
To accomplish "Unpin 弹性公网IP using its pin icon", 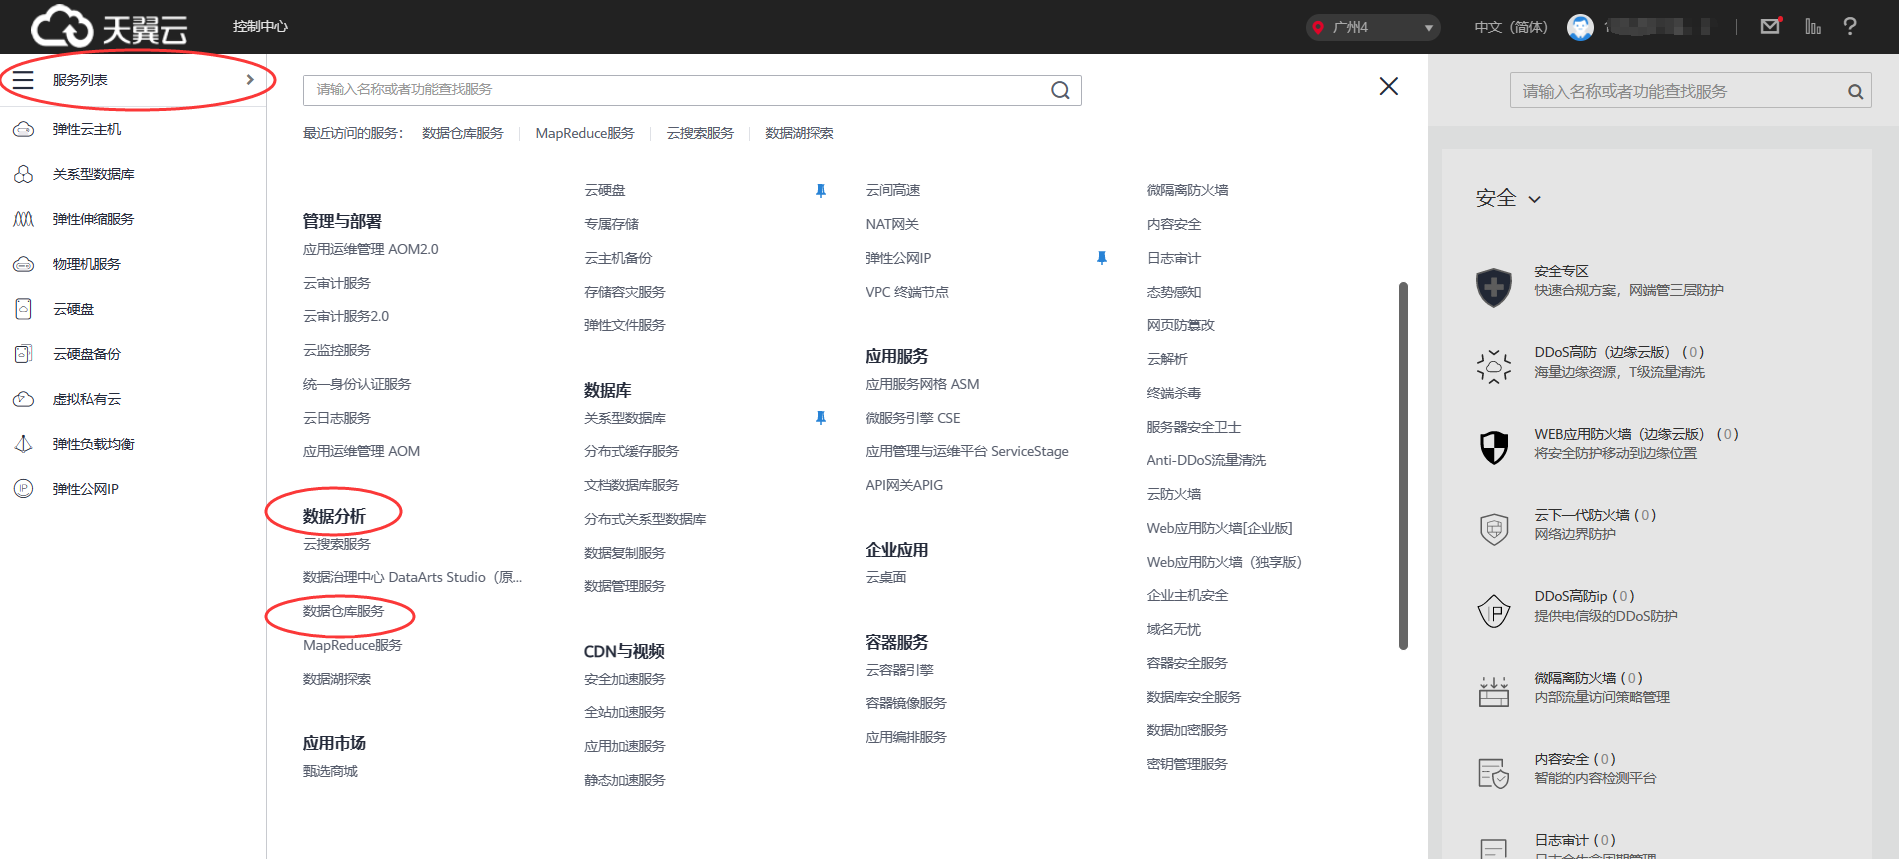I will point(1102,258).
